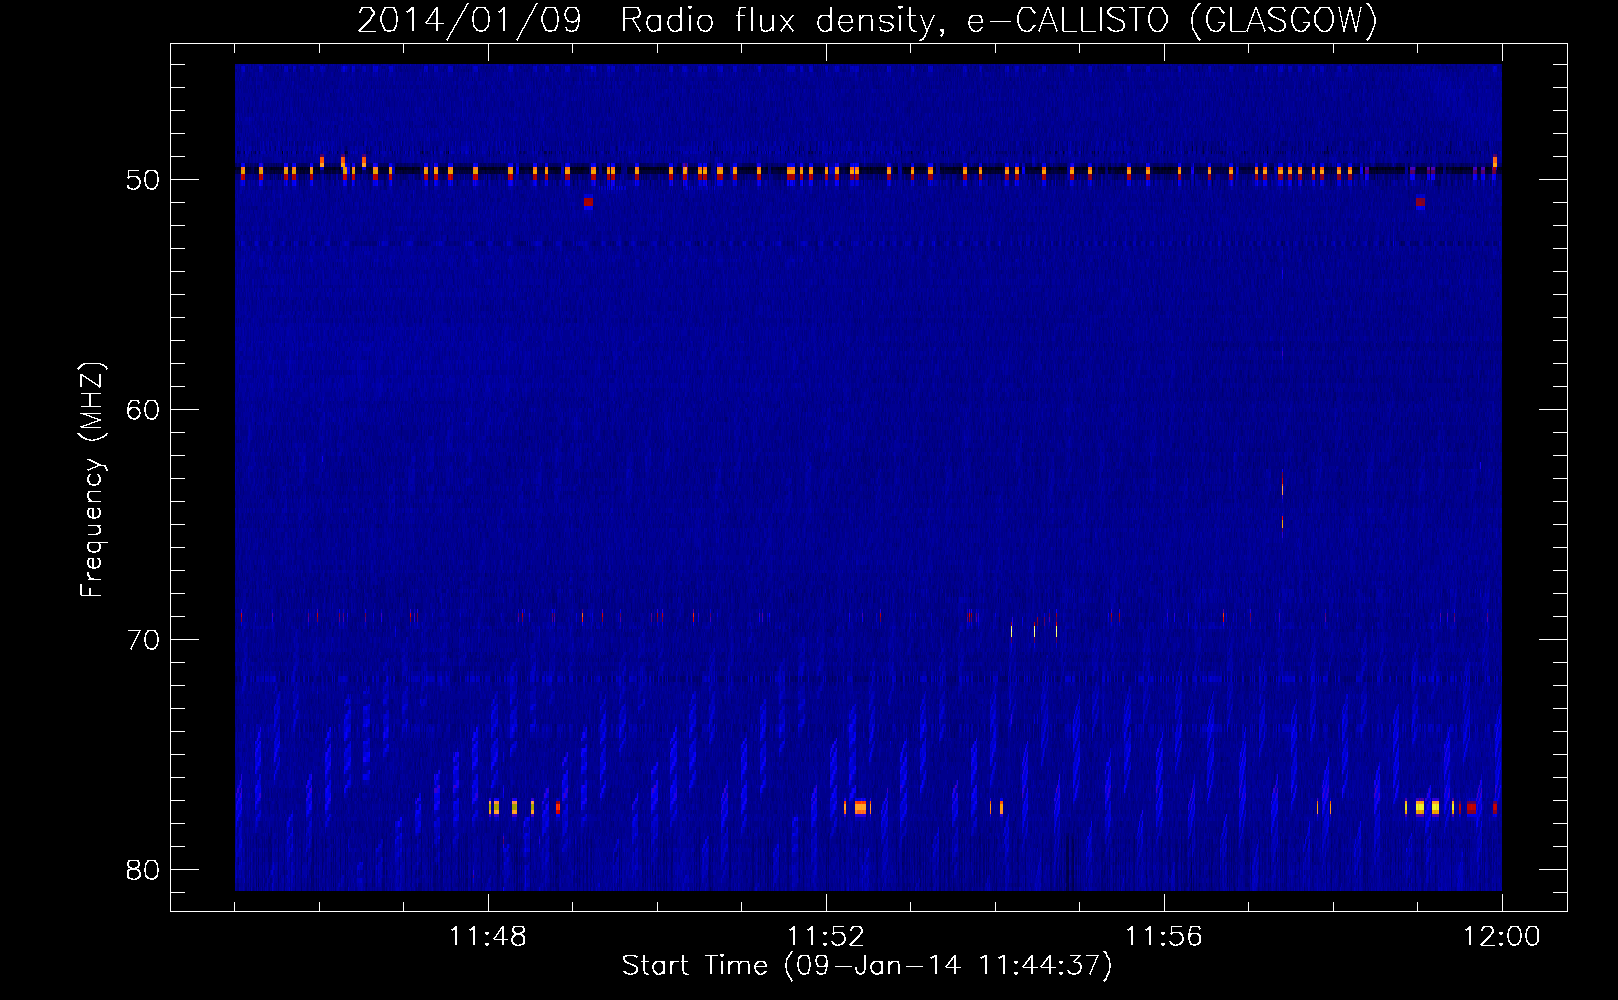Click the 11:52 time tick label

(x=826, y=937)
